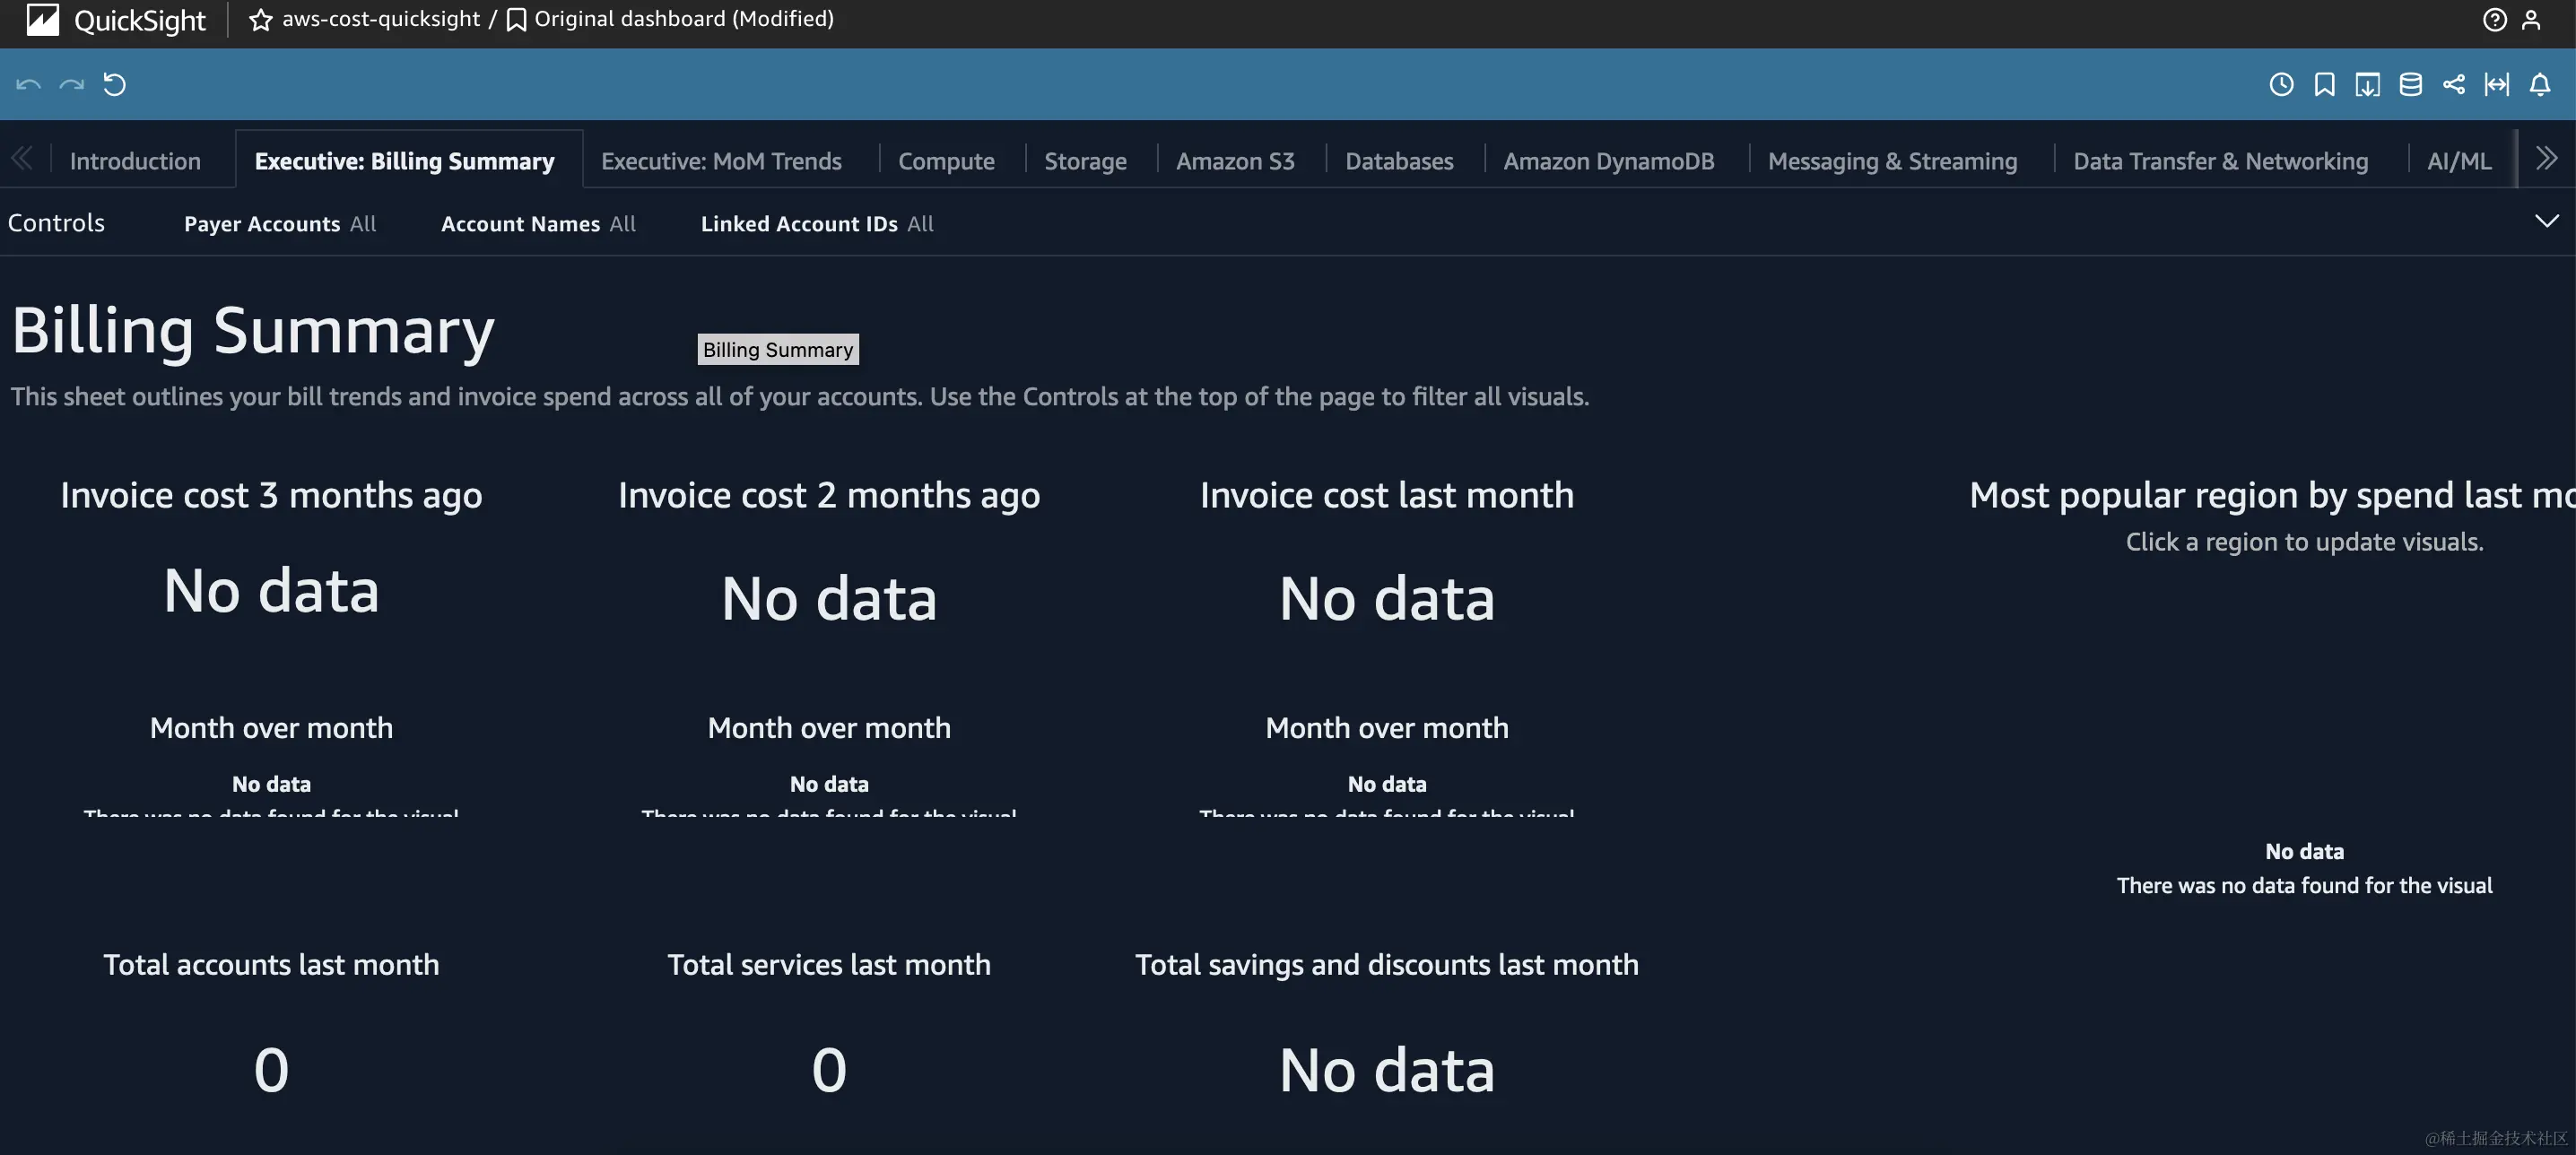Switch to Executive: MoM Trends tab
The width and height of the screenshot is (2576, 1155).
point(721,161)
